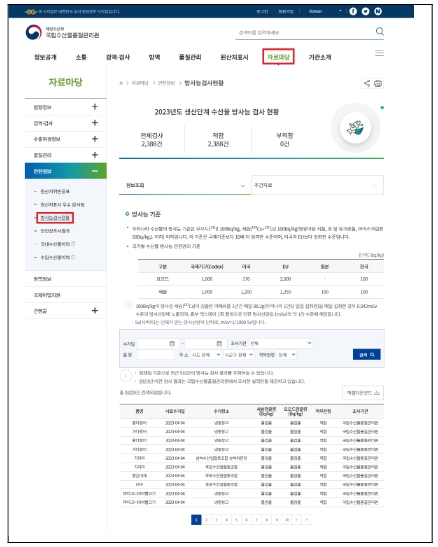Open the start date calendar icon
The width and height of the screenshot is (438, 547).
point(172,344)
